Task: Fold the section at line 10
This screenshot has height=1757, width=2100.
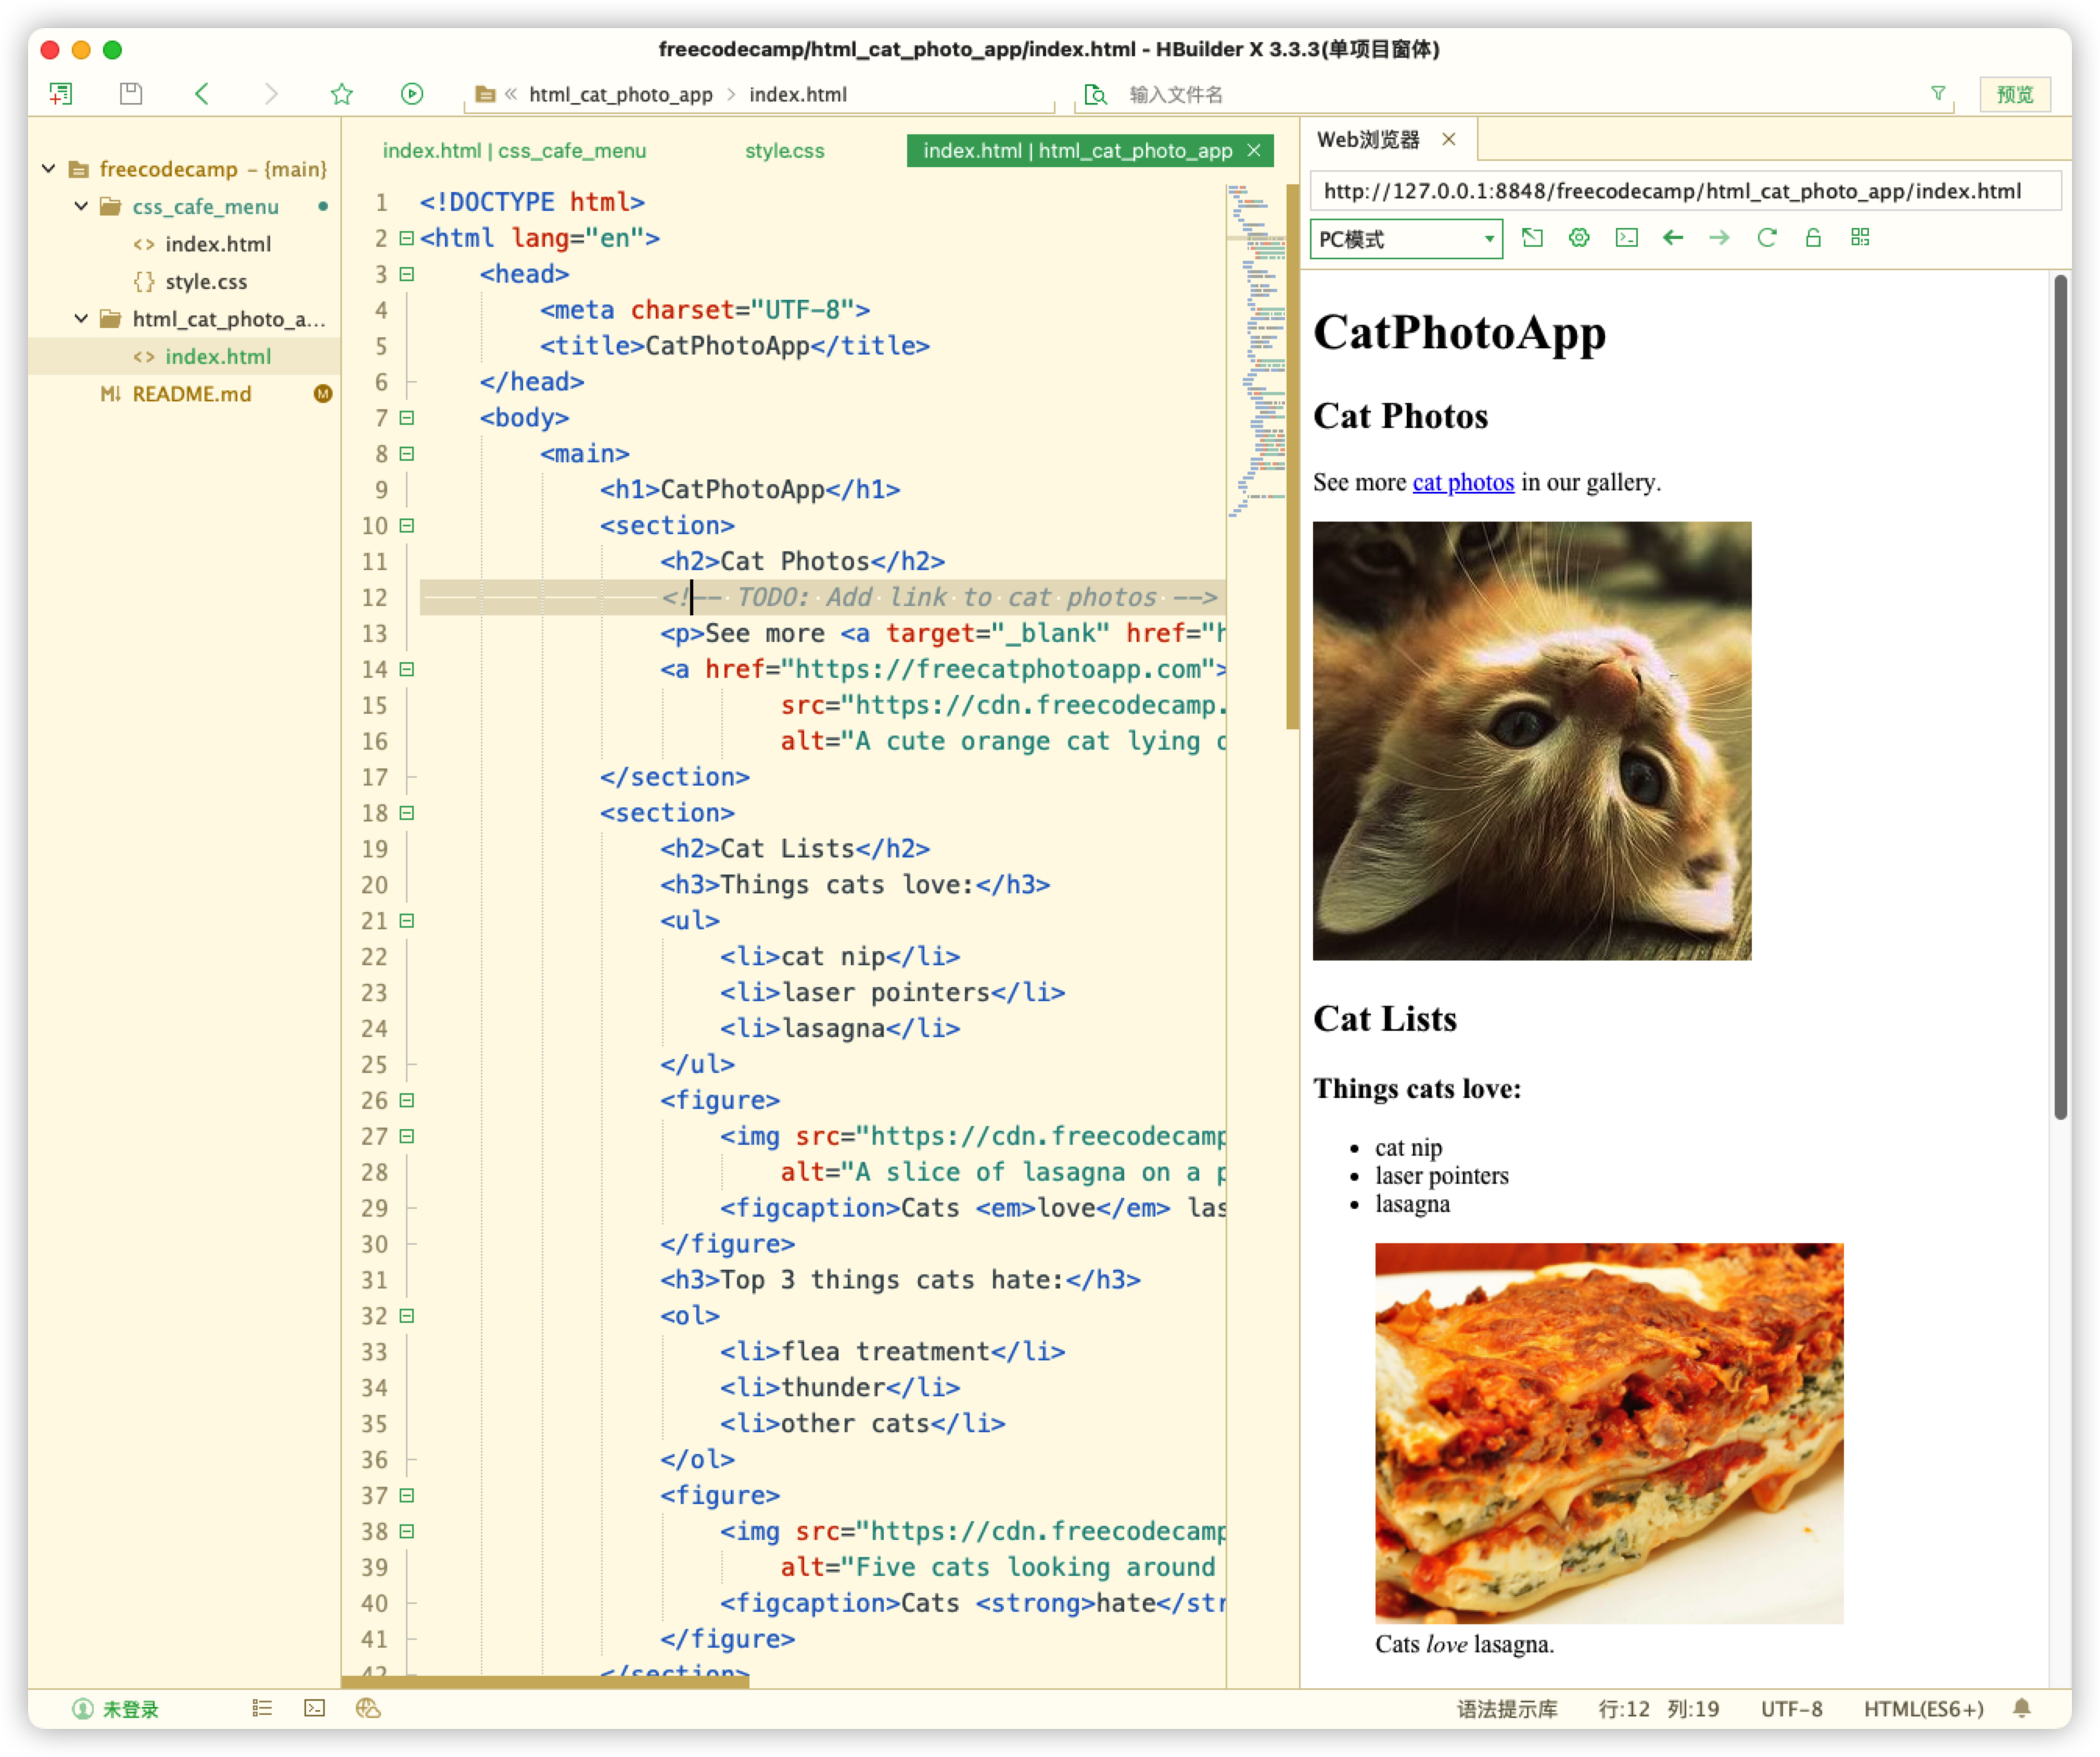Action: (x=406, y=526)
